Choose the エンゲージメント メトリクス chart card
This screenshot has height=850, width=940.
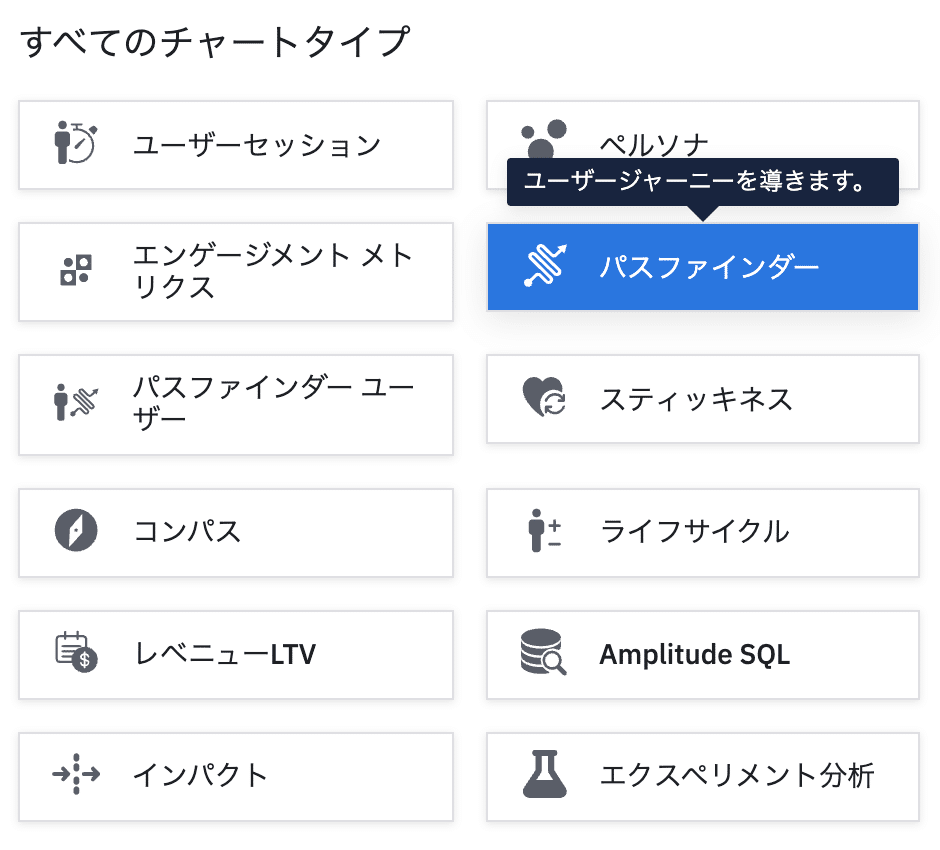[272, 271]
